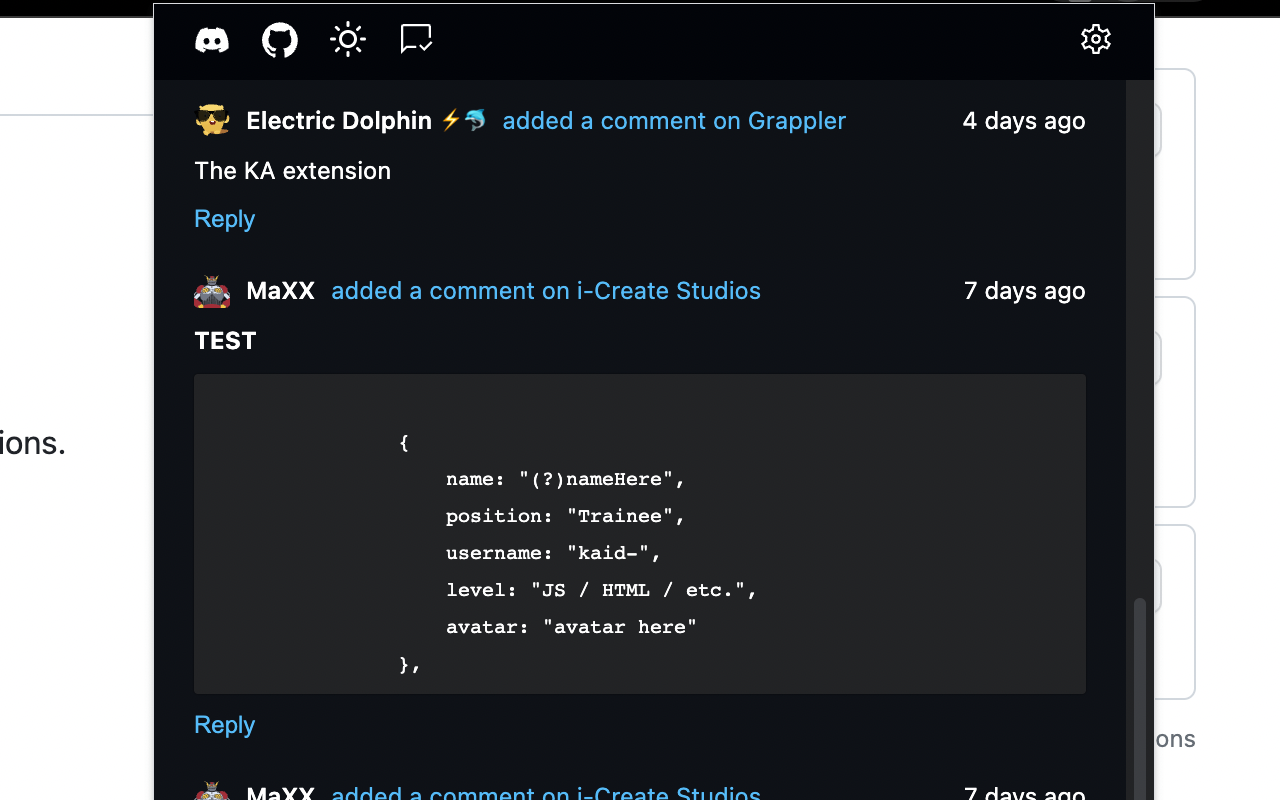Click the username "kaid-" line in code block
Image resolution: width=1280 pixels, height=800 pixels.
tap(553, 553)
